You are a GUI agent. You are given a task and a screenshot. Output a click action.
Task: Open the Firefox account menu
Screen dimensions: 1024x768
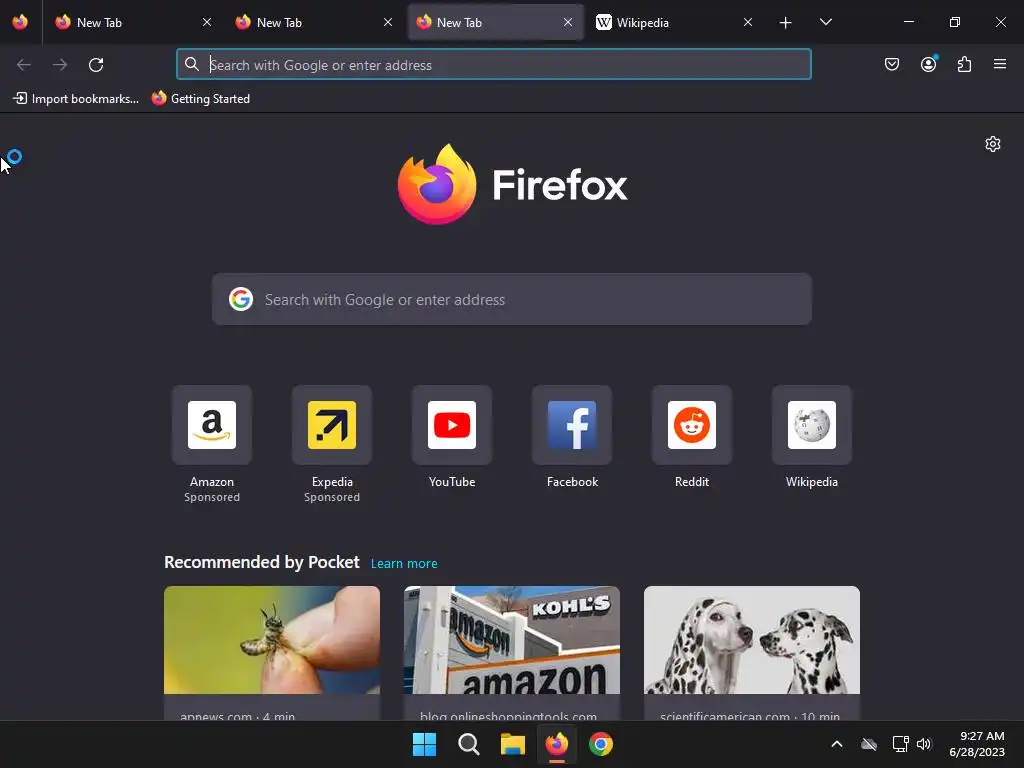point(929,64)
